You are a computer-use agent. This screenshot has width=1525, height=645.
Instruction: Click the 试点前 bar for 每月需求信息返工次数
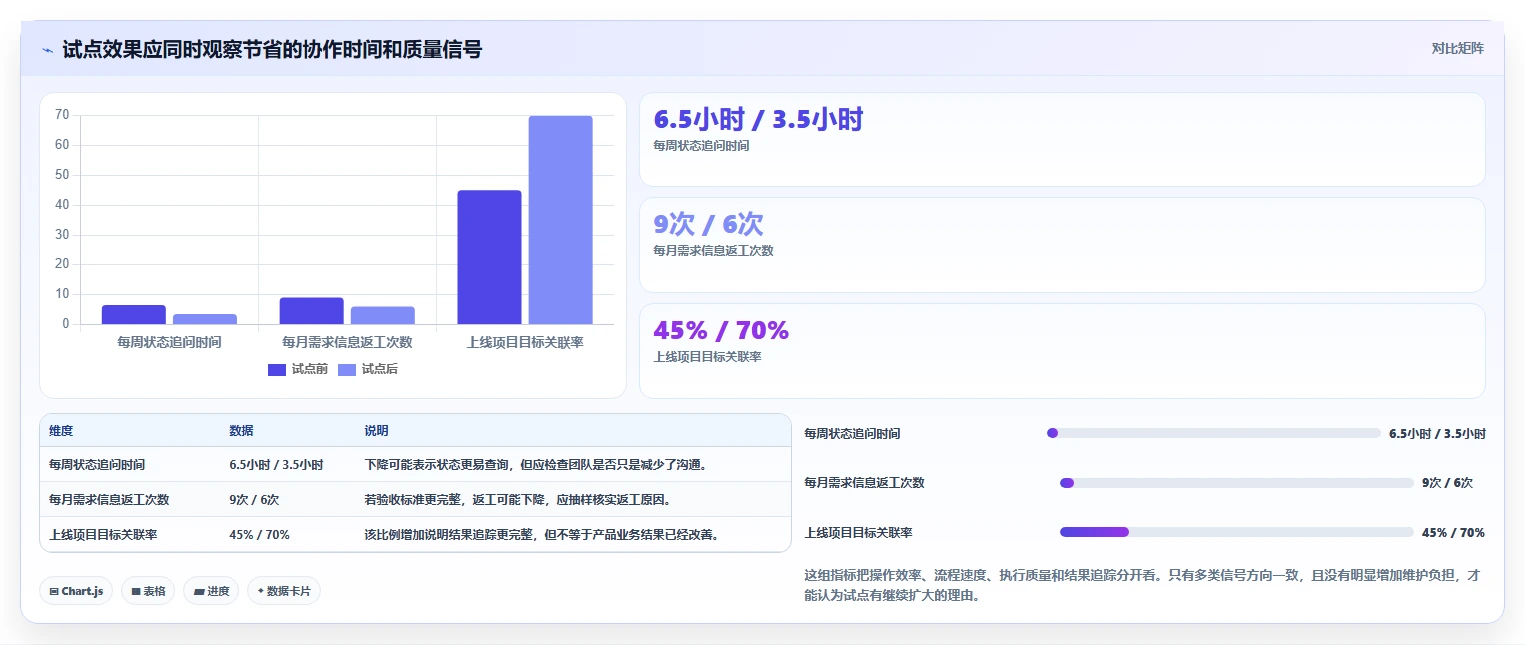tap(312, 311)
